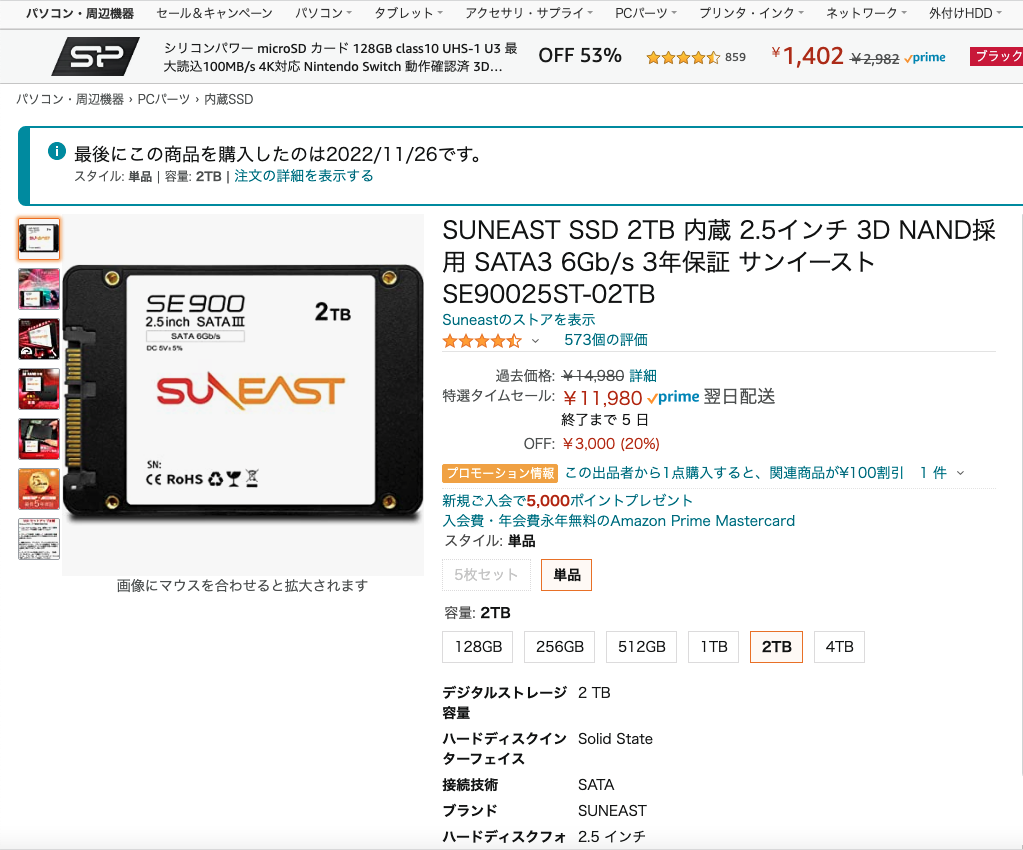The width and height of the screenshot is (1023, 850).
Task: Choose the 128GB capacity option
Action: 478,647
